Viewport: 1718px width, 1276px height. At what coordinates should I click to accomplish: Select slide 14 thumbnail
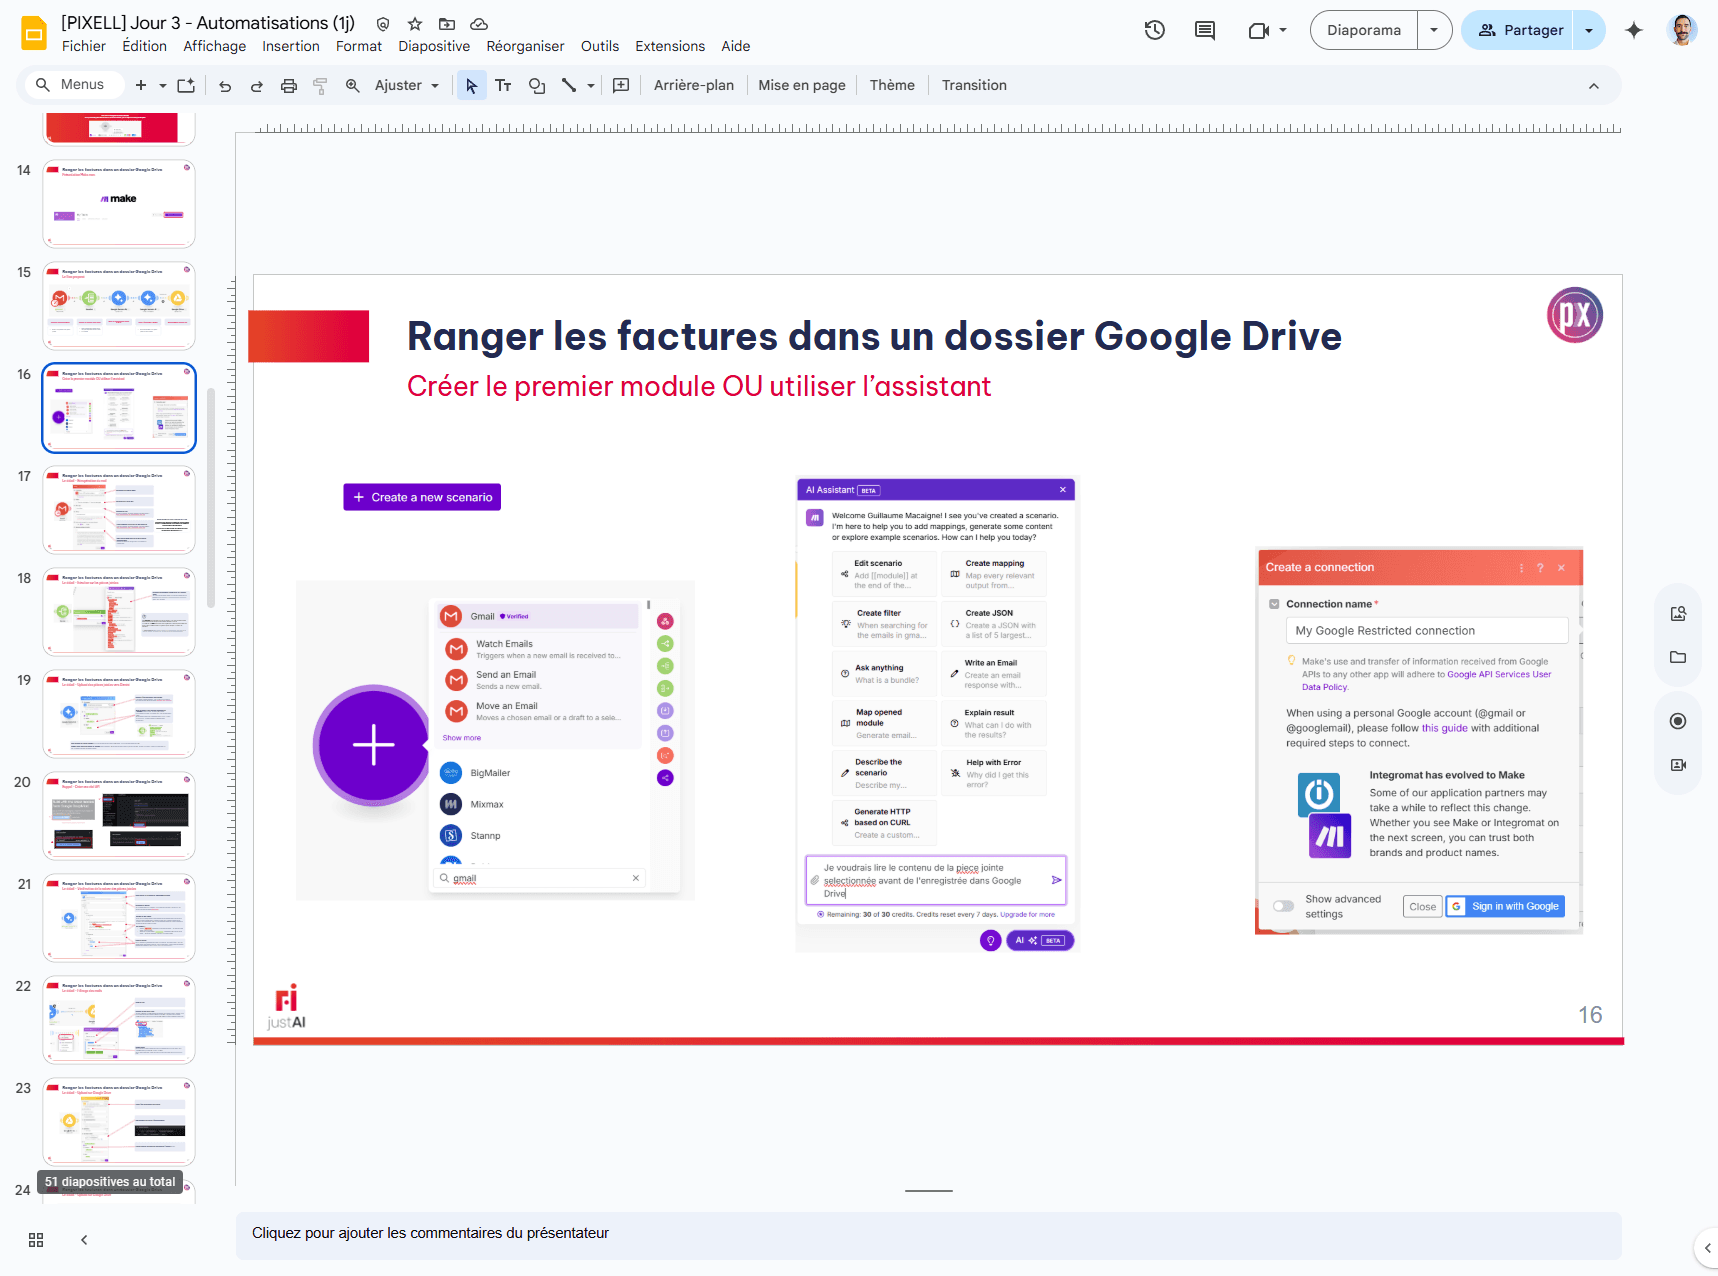click(119, 204)
